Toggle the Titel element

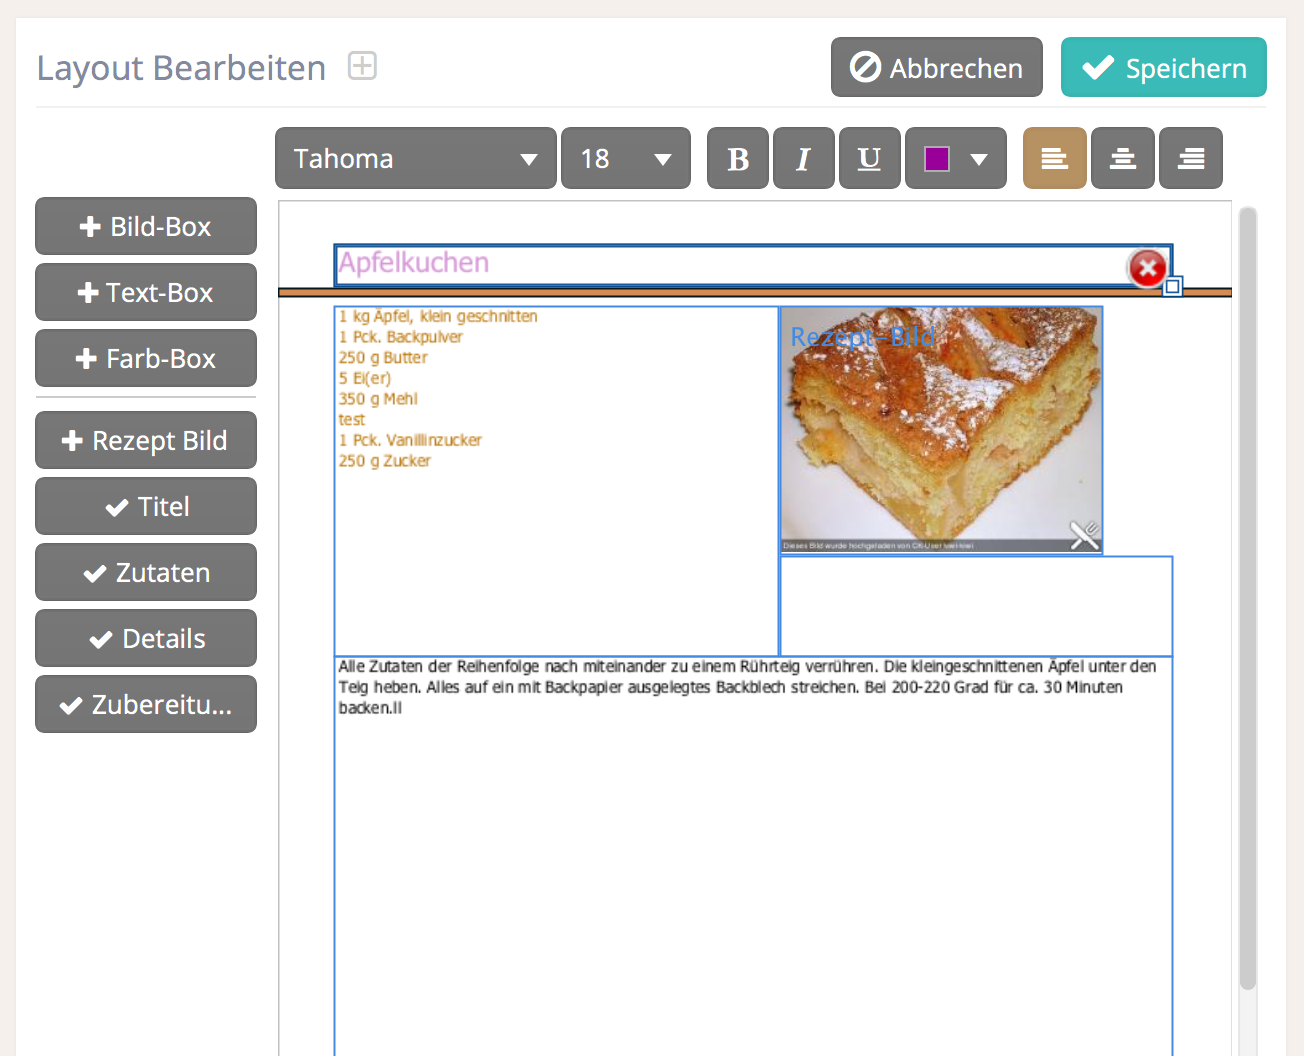(x=146, y=507)
